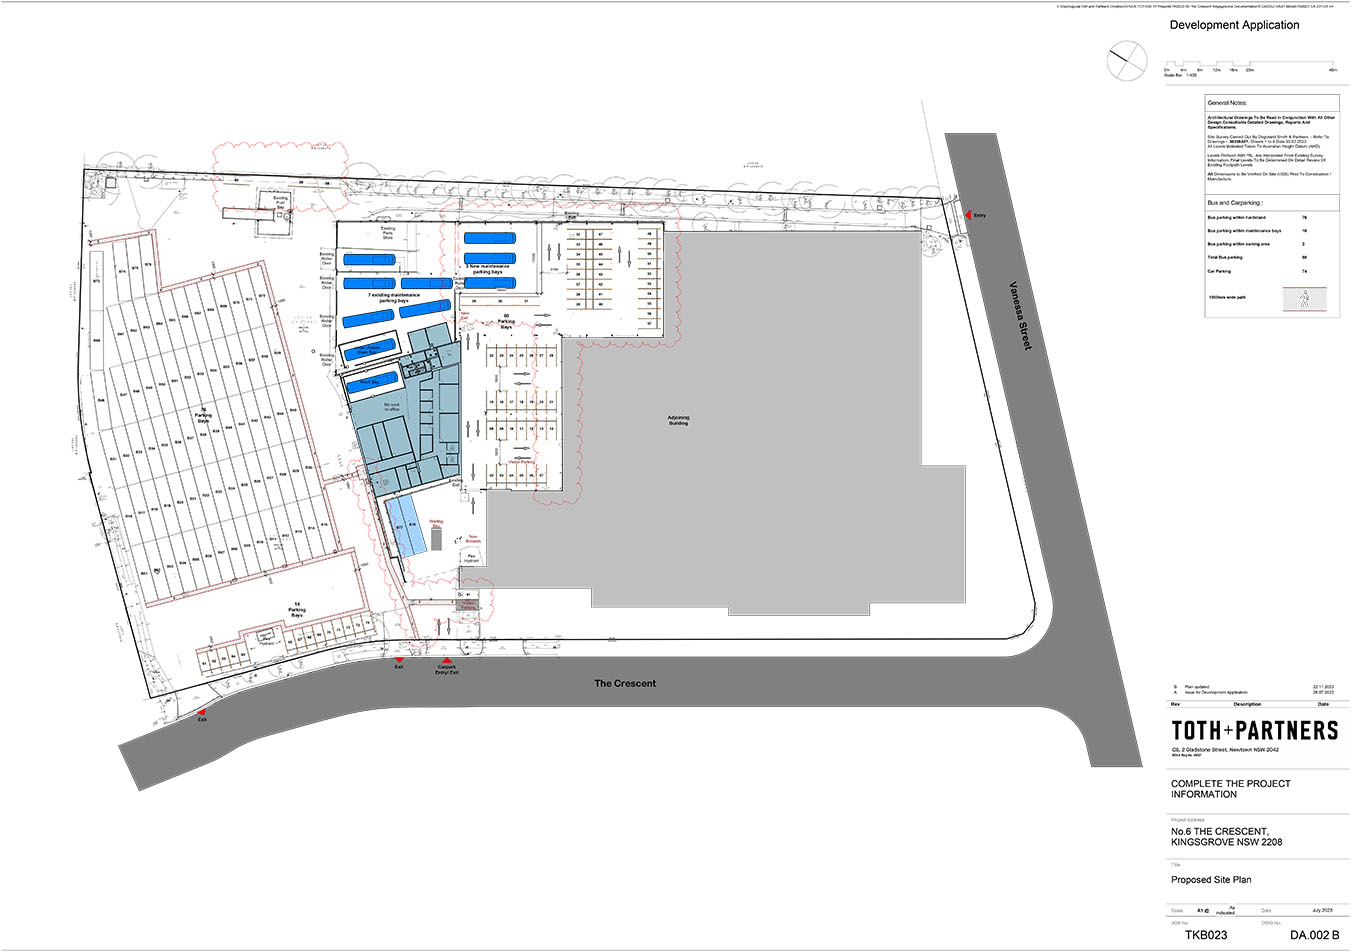Viewport: 1360px width, 952px height.
Task: Click the 'Bus and Carparking :' heading
Action: tap(1235, 203)
